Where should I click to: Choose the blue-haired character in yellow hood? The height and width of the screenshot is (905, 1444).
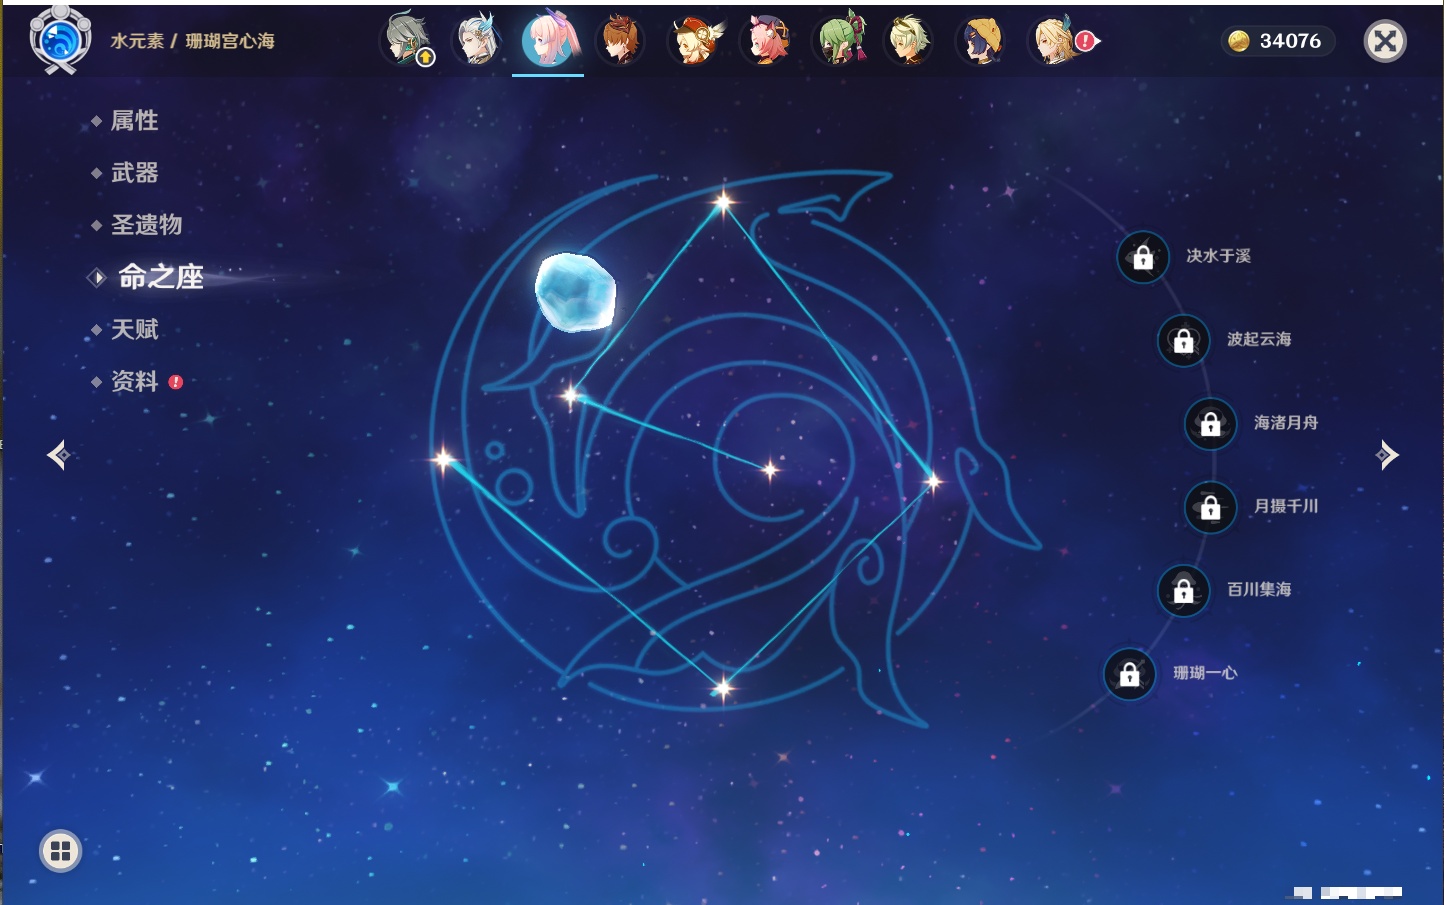(x=980, y=40)
